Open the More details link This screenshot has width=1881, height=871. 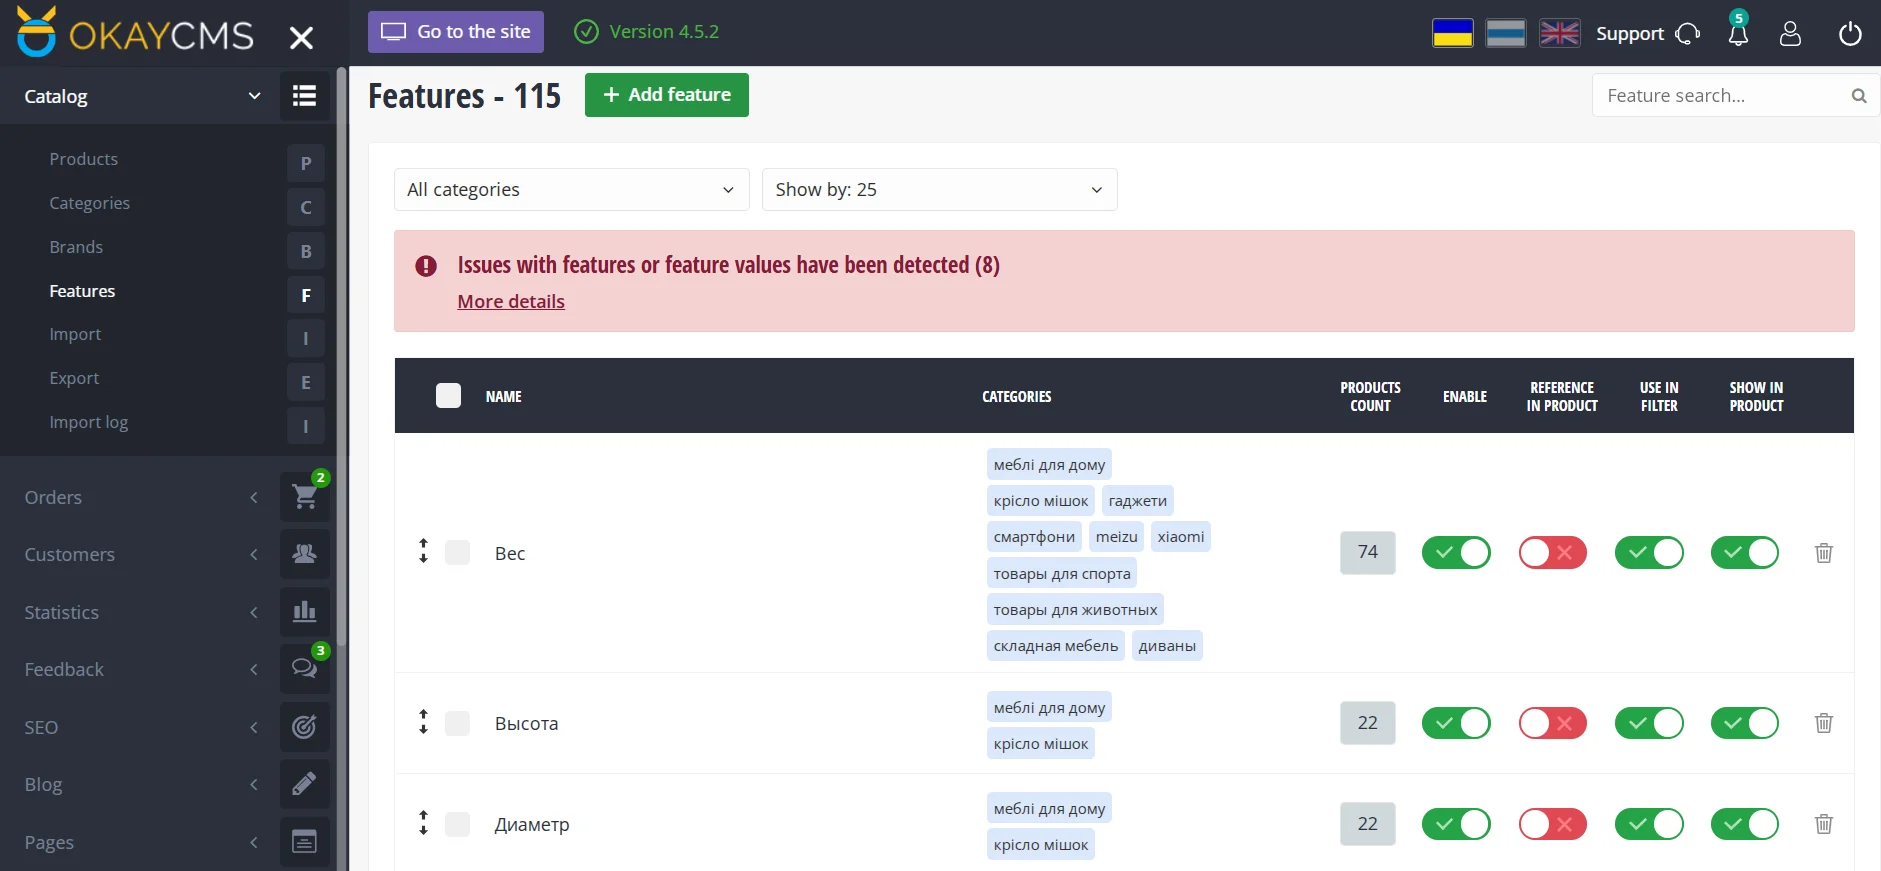[x=511, y=302]
